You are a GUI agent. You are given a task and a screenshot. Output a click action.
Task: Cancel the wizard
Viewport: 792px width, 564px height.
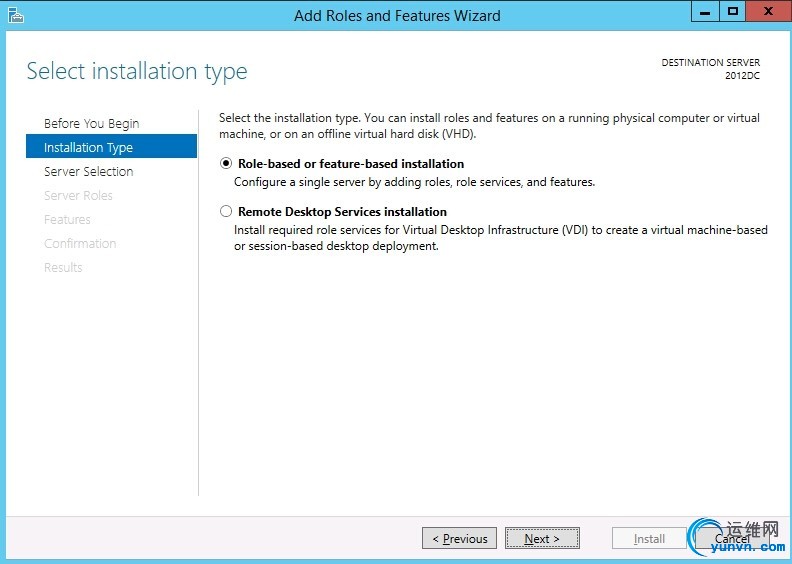click(732, 539)
